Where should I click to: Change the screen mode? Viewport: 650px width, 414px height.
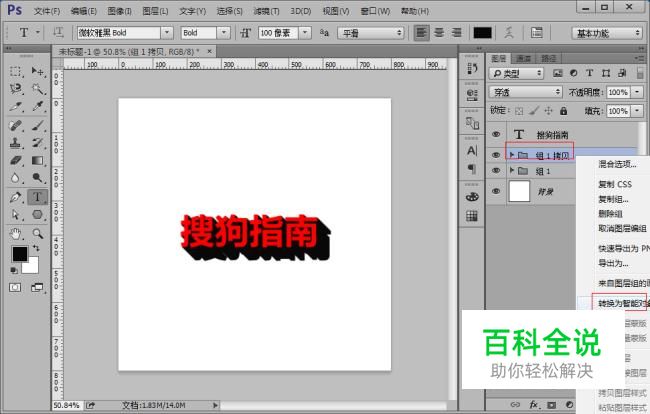[37, 287]
